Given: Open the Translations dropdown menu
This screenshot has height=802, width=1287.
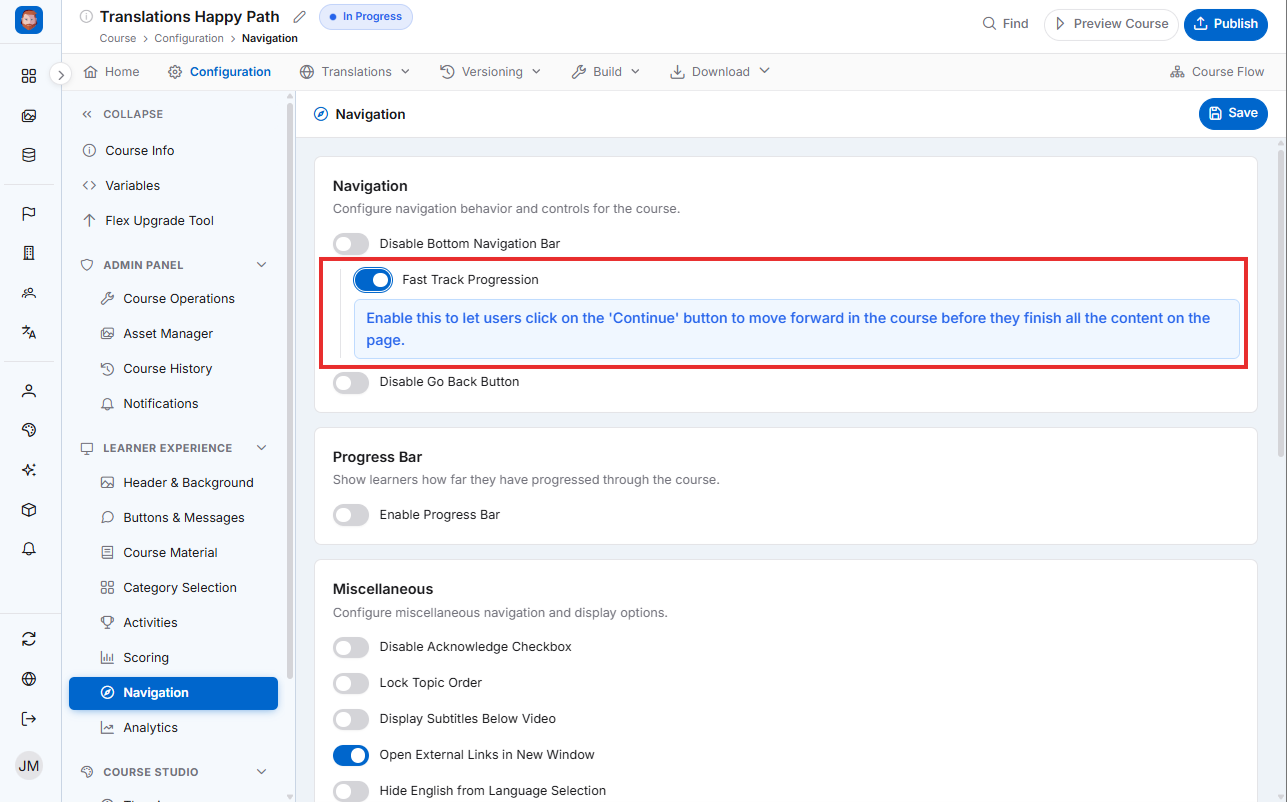Looking at the screenshot, I should (x=355, y=72).
